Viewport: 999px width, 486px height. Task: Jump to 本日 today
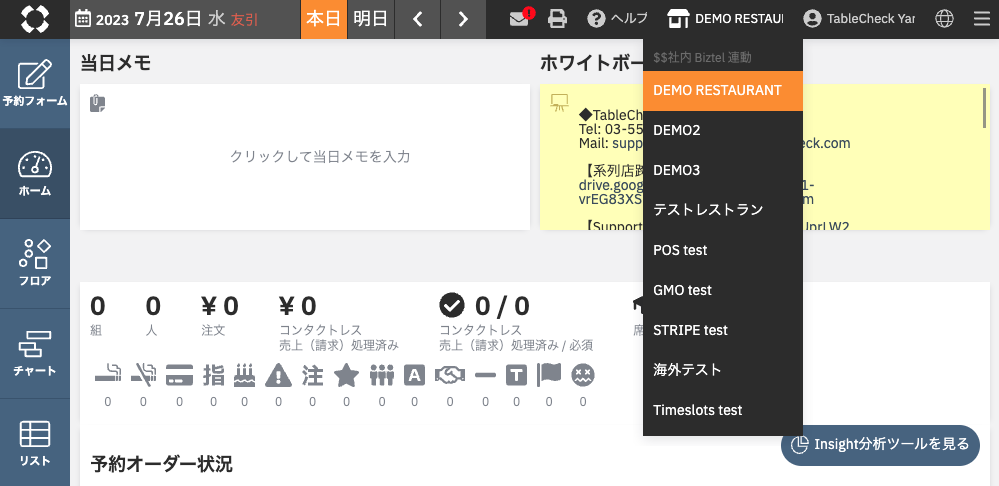(324, 19)
